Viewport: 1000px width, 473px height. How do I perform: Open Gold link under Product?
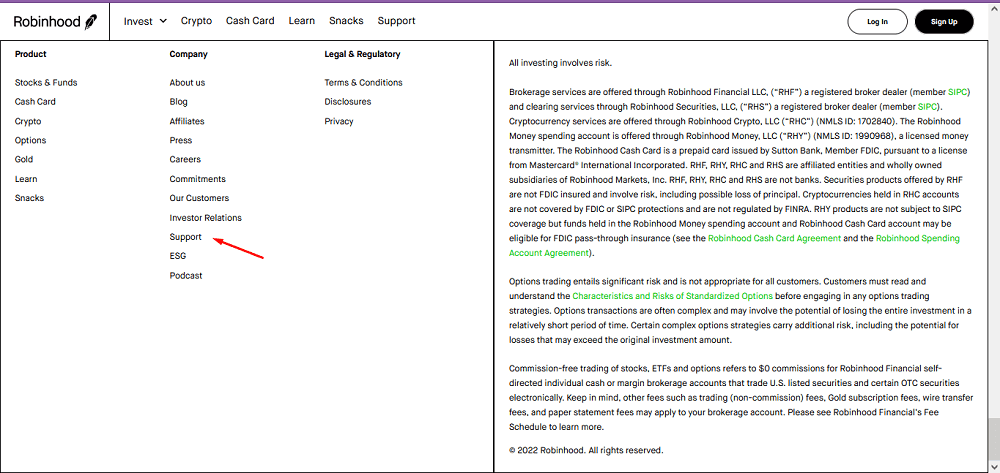click(24, 159)
